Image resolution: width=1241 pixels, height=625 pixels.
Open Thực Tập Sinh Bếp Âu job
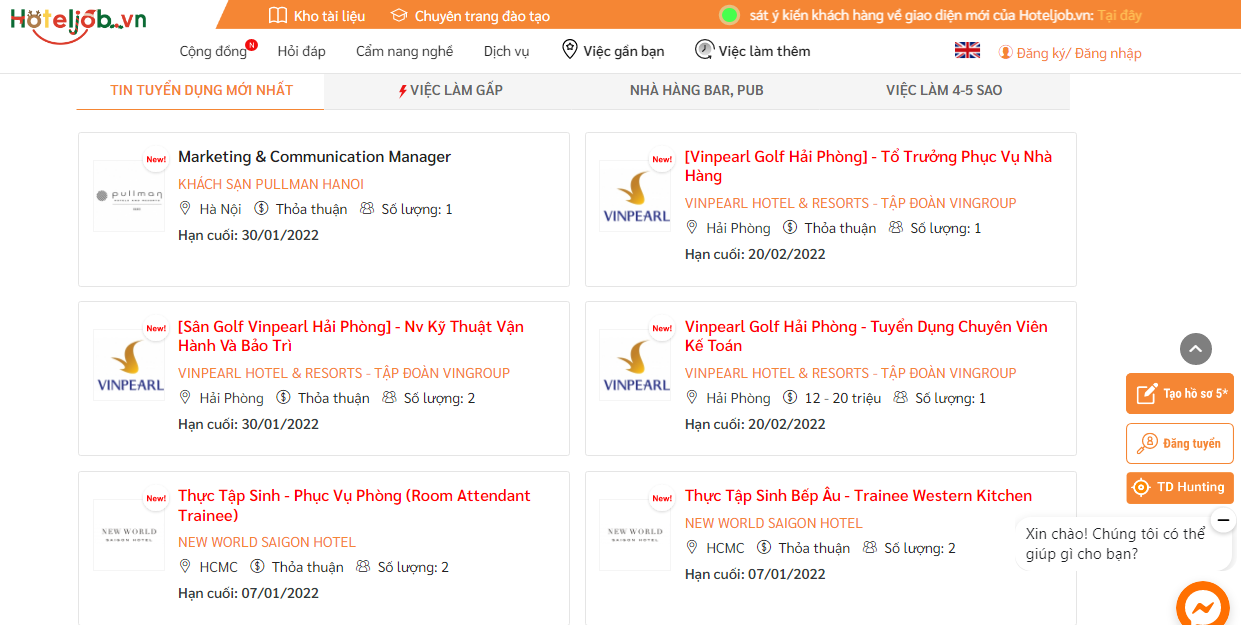click(858, 496)
